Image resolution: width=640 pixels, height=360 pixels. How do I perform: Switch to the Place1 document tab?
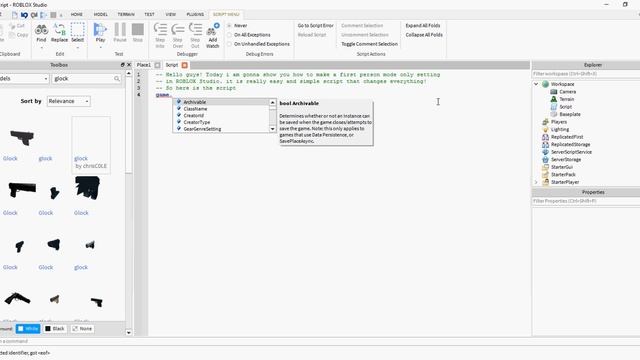pyautogui.click(x=144, y=65)
